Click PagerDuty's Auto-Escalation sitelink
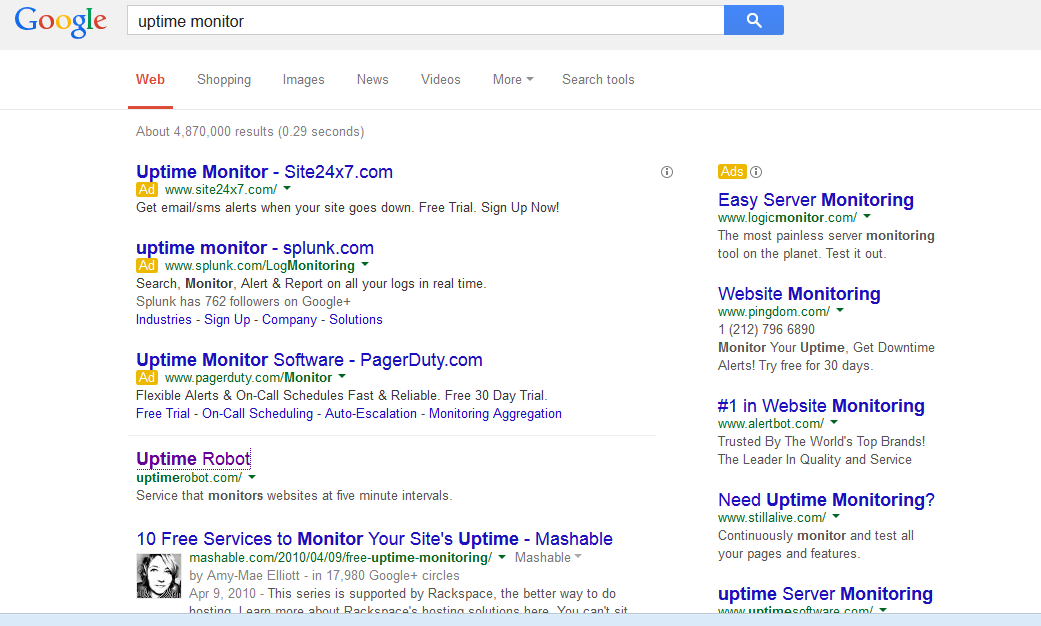 point(370,414)
